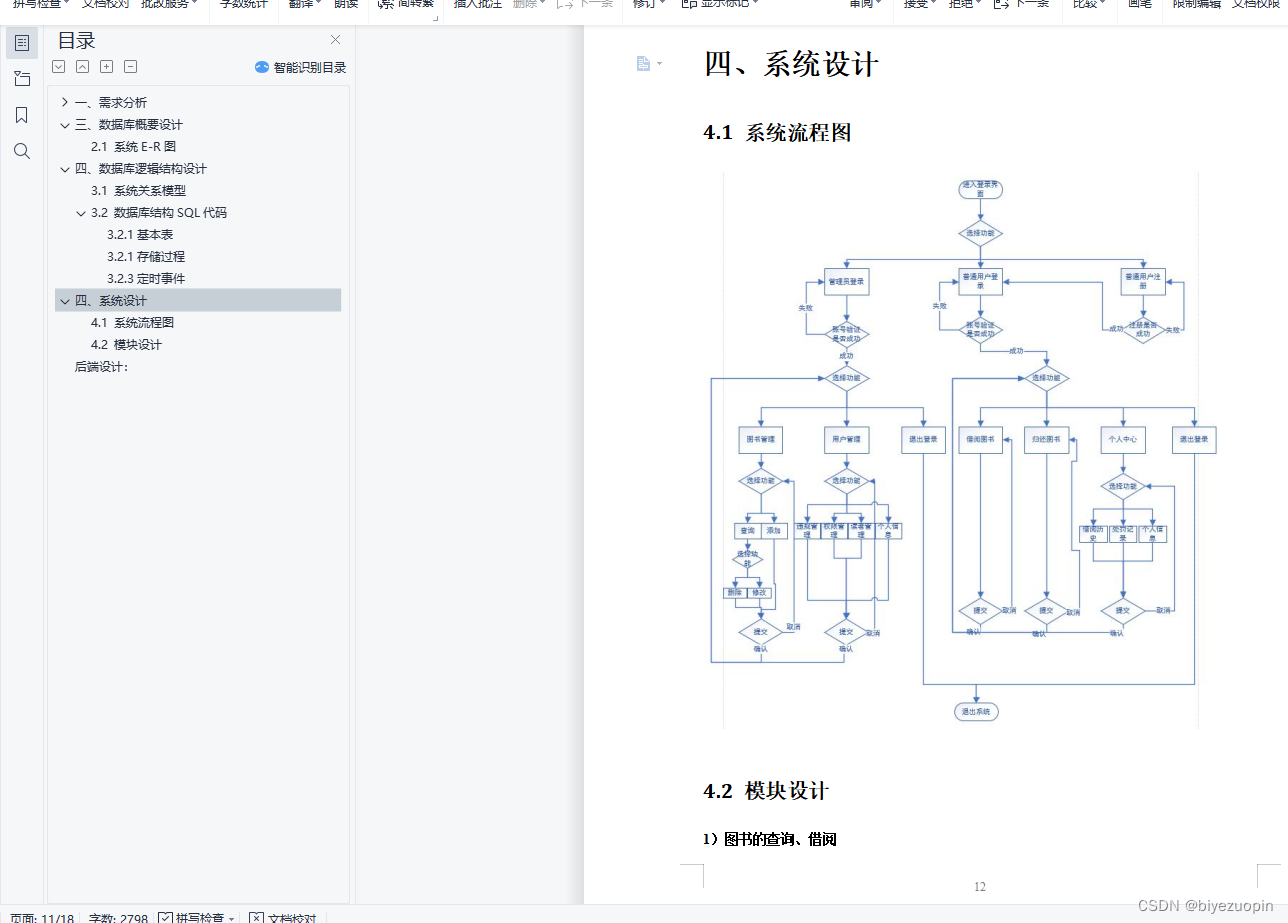Select 3.2 数据库结构 SQL 代码 entry
This screenshot has height=923, width=1288.
(x=159, y=212)
